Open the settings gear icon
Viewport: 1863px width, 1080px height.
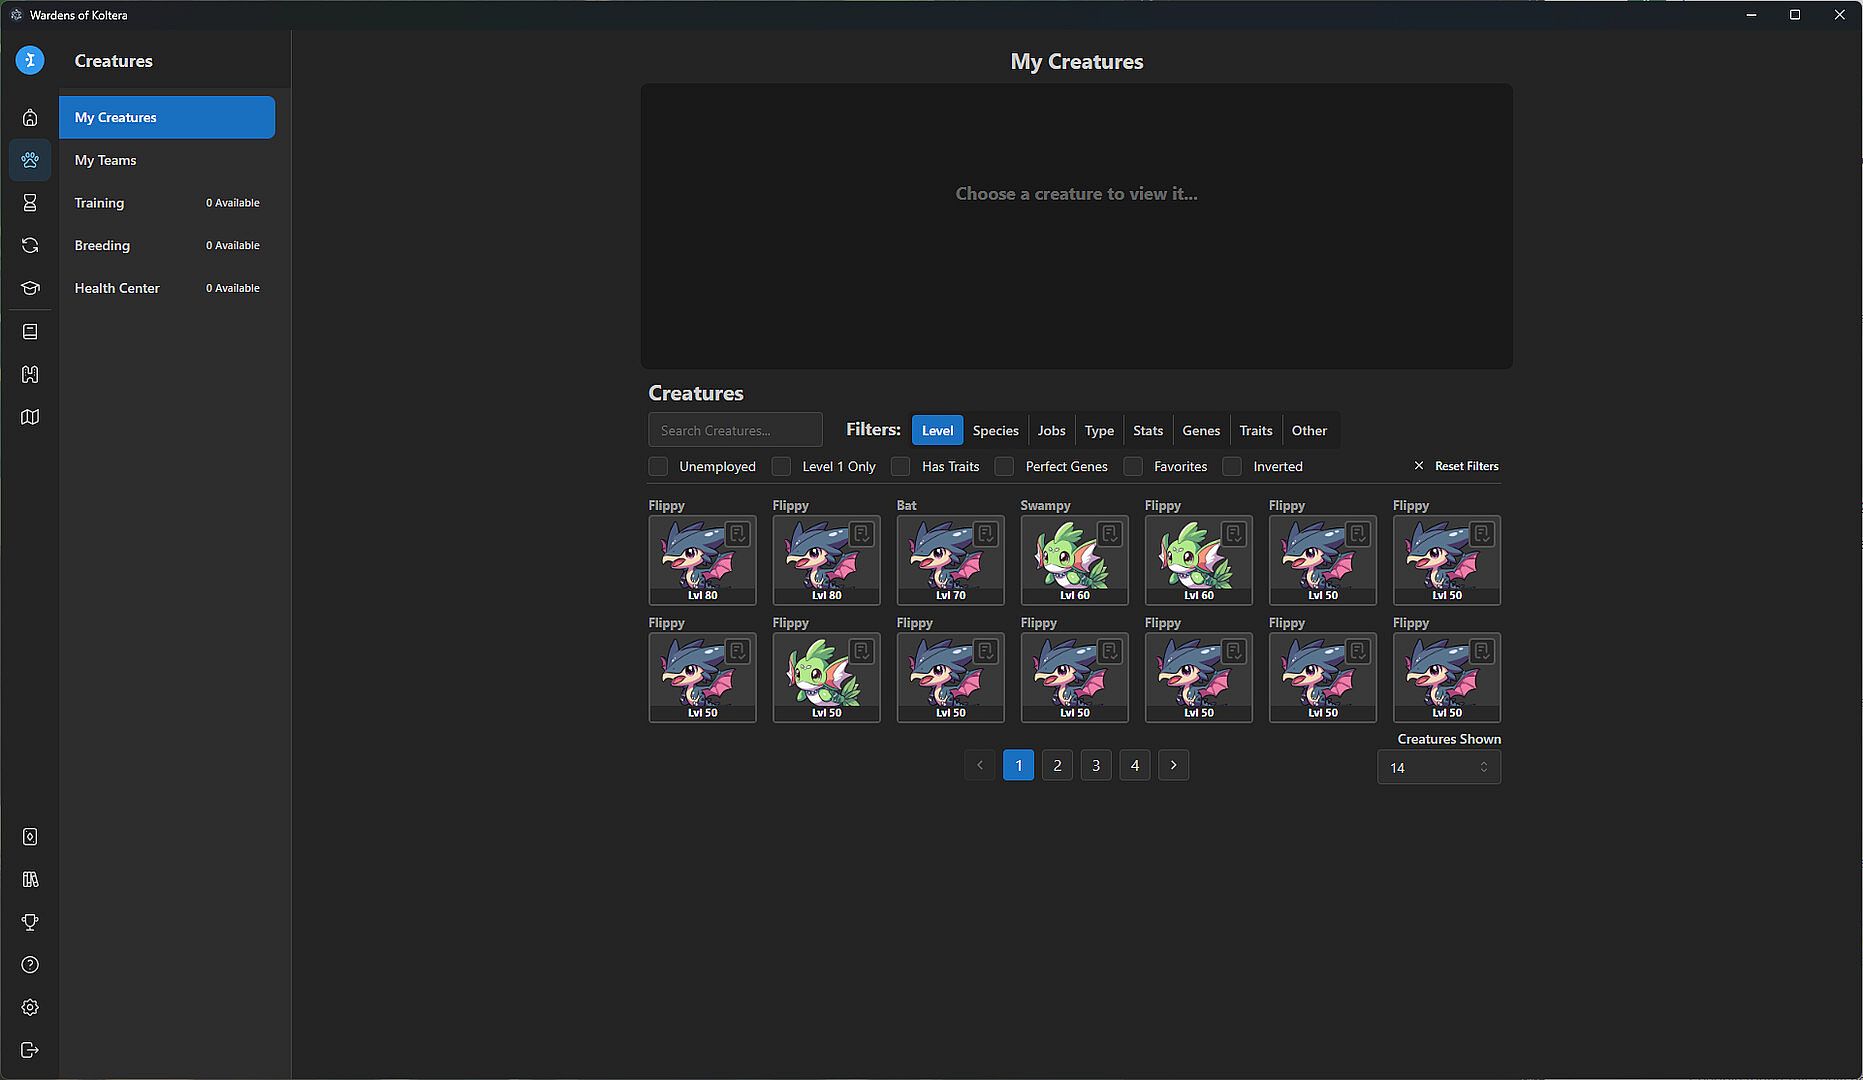[x=30, y=1007]
